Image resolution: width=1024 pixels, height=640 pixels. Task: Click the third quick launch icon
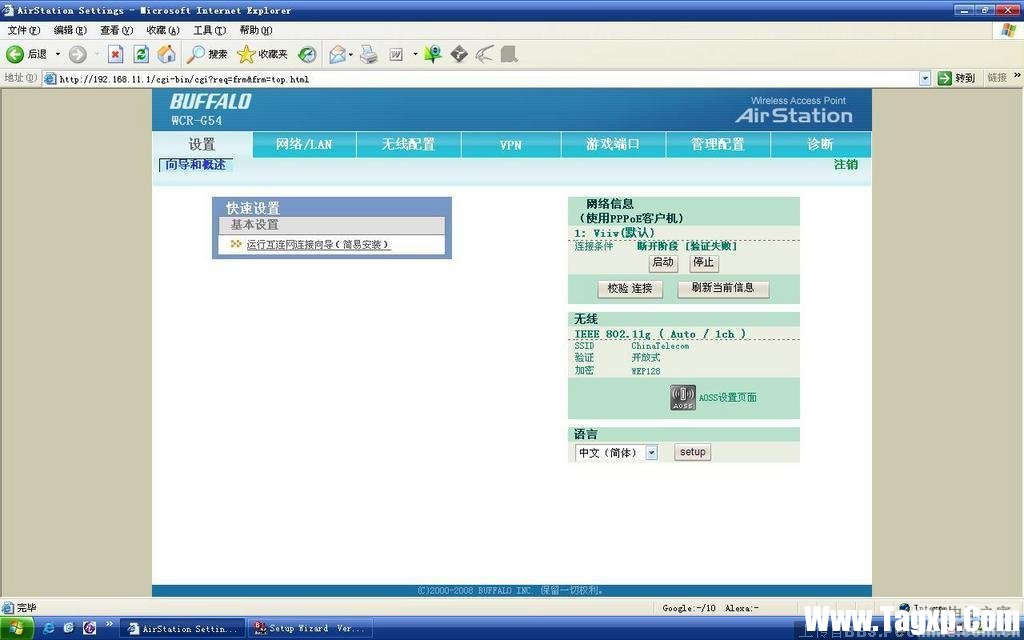point(89,628)
